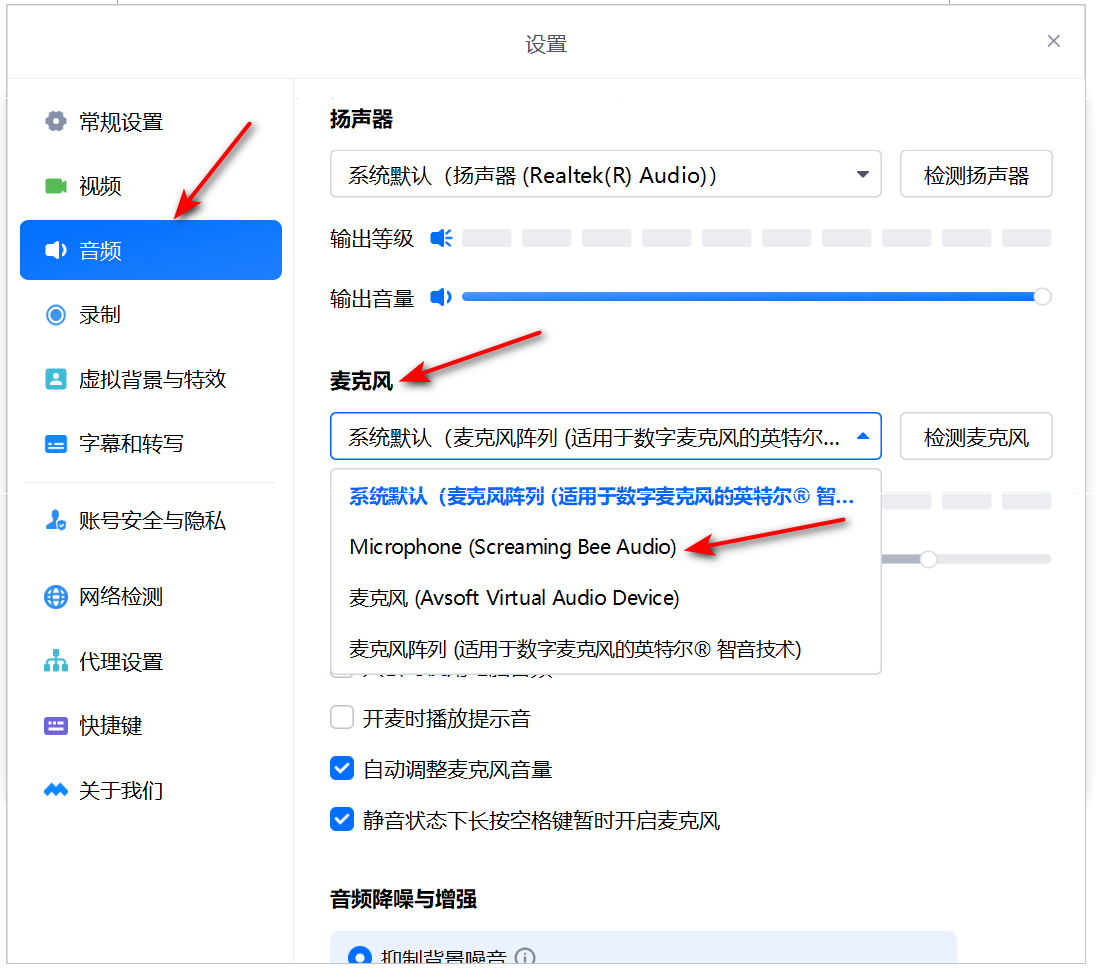The image size is (1114, 971).
Task: Open 虚拟背景与特效 via its portrait icon
Action: 56,380
